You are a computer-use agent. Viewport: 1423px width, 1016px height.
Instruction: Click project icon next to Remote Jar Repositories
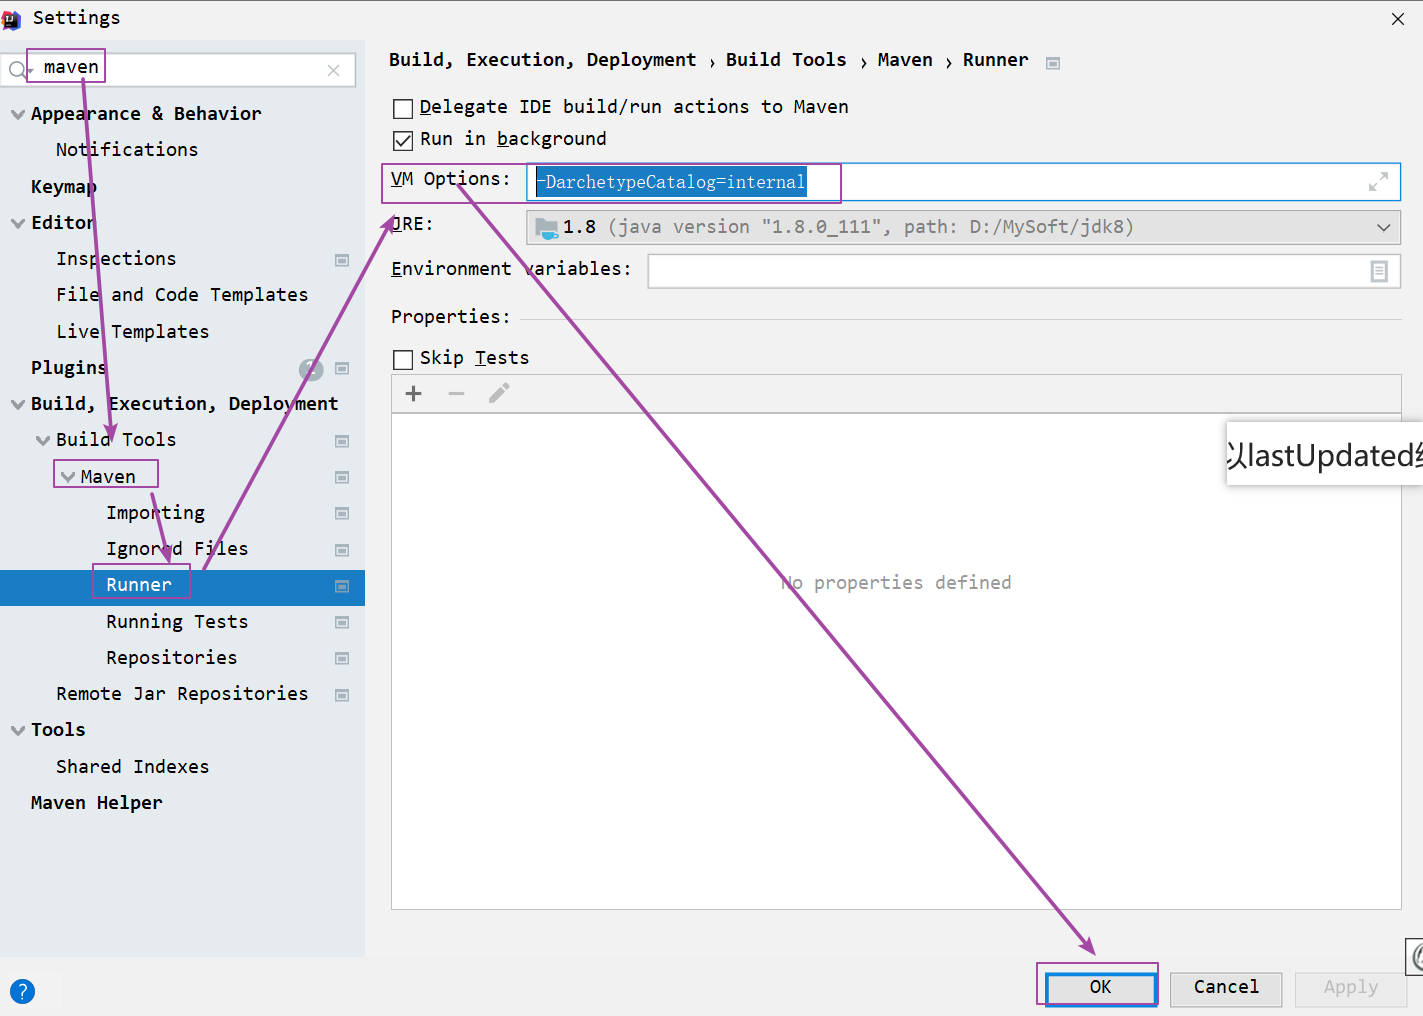pos(342,695)
